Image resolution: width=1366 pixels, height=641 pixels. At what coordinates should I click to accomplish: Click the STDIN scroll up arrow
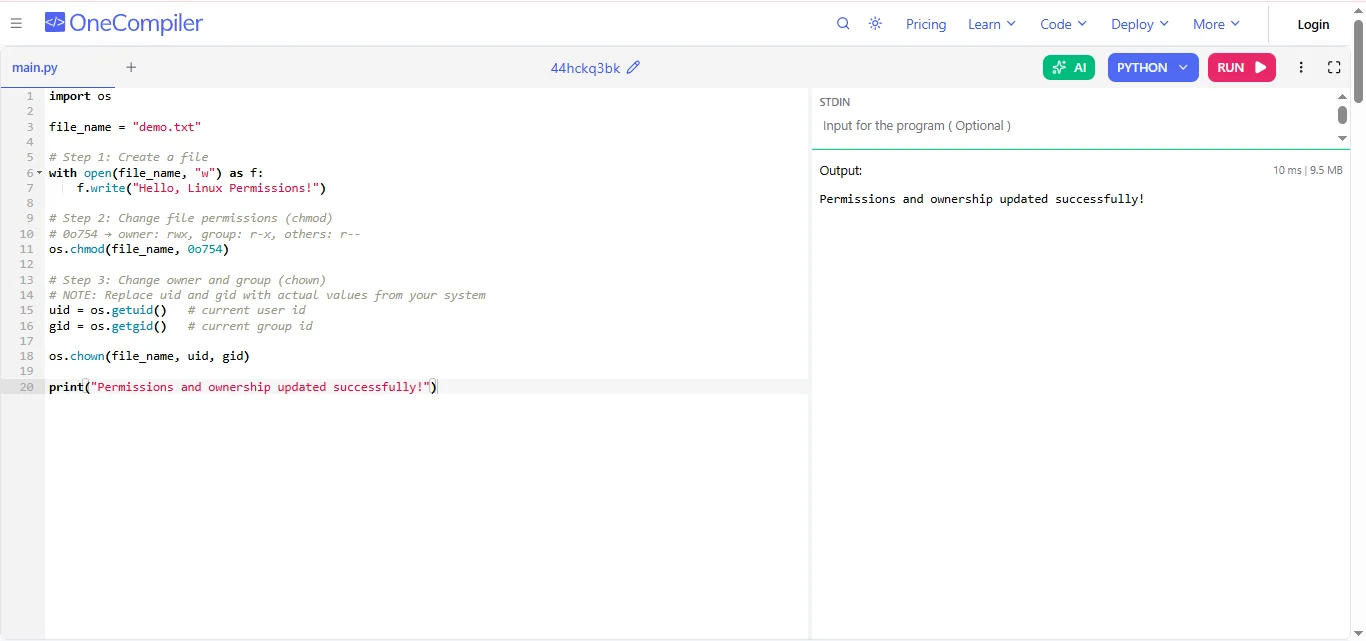tap(1343, 97)
